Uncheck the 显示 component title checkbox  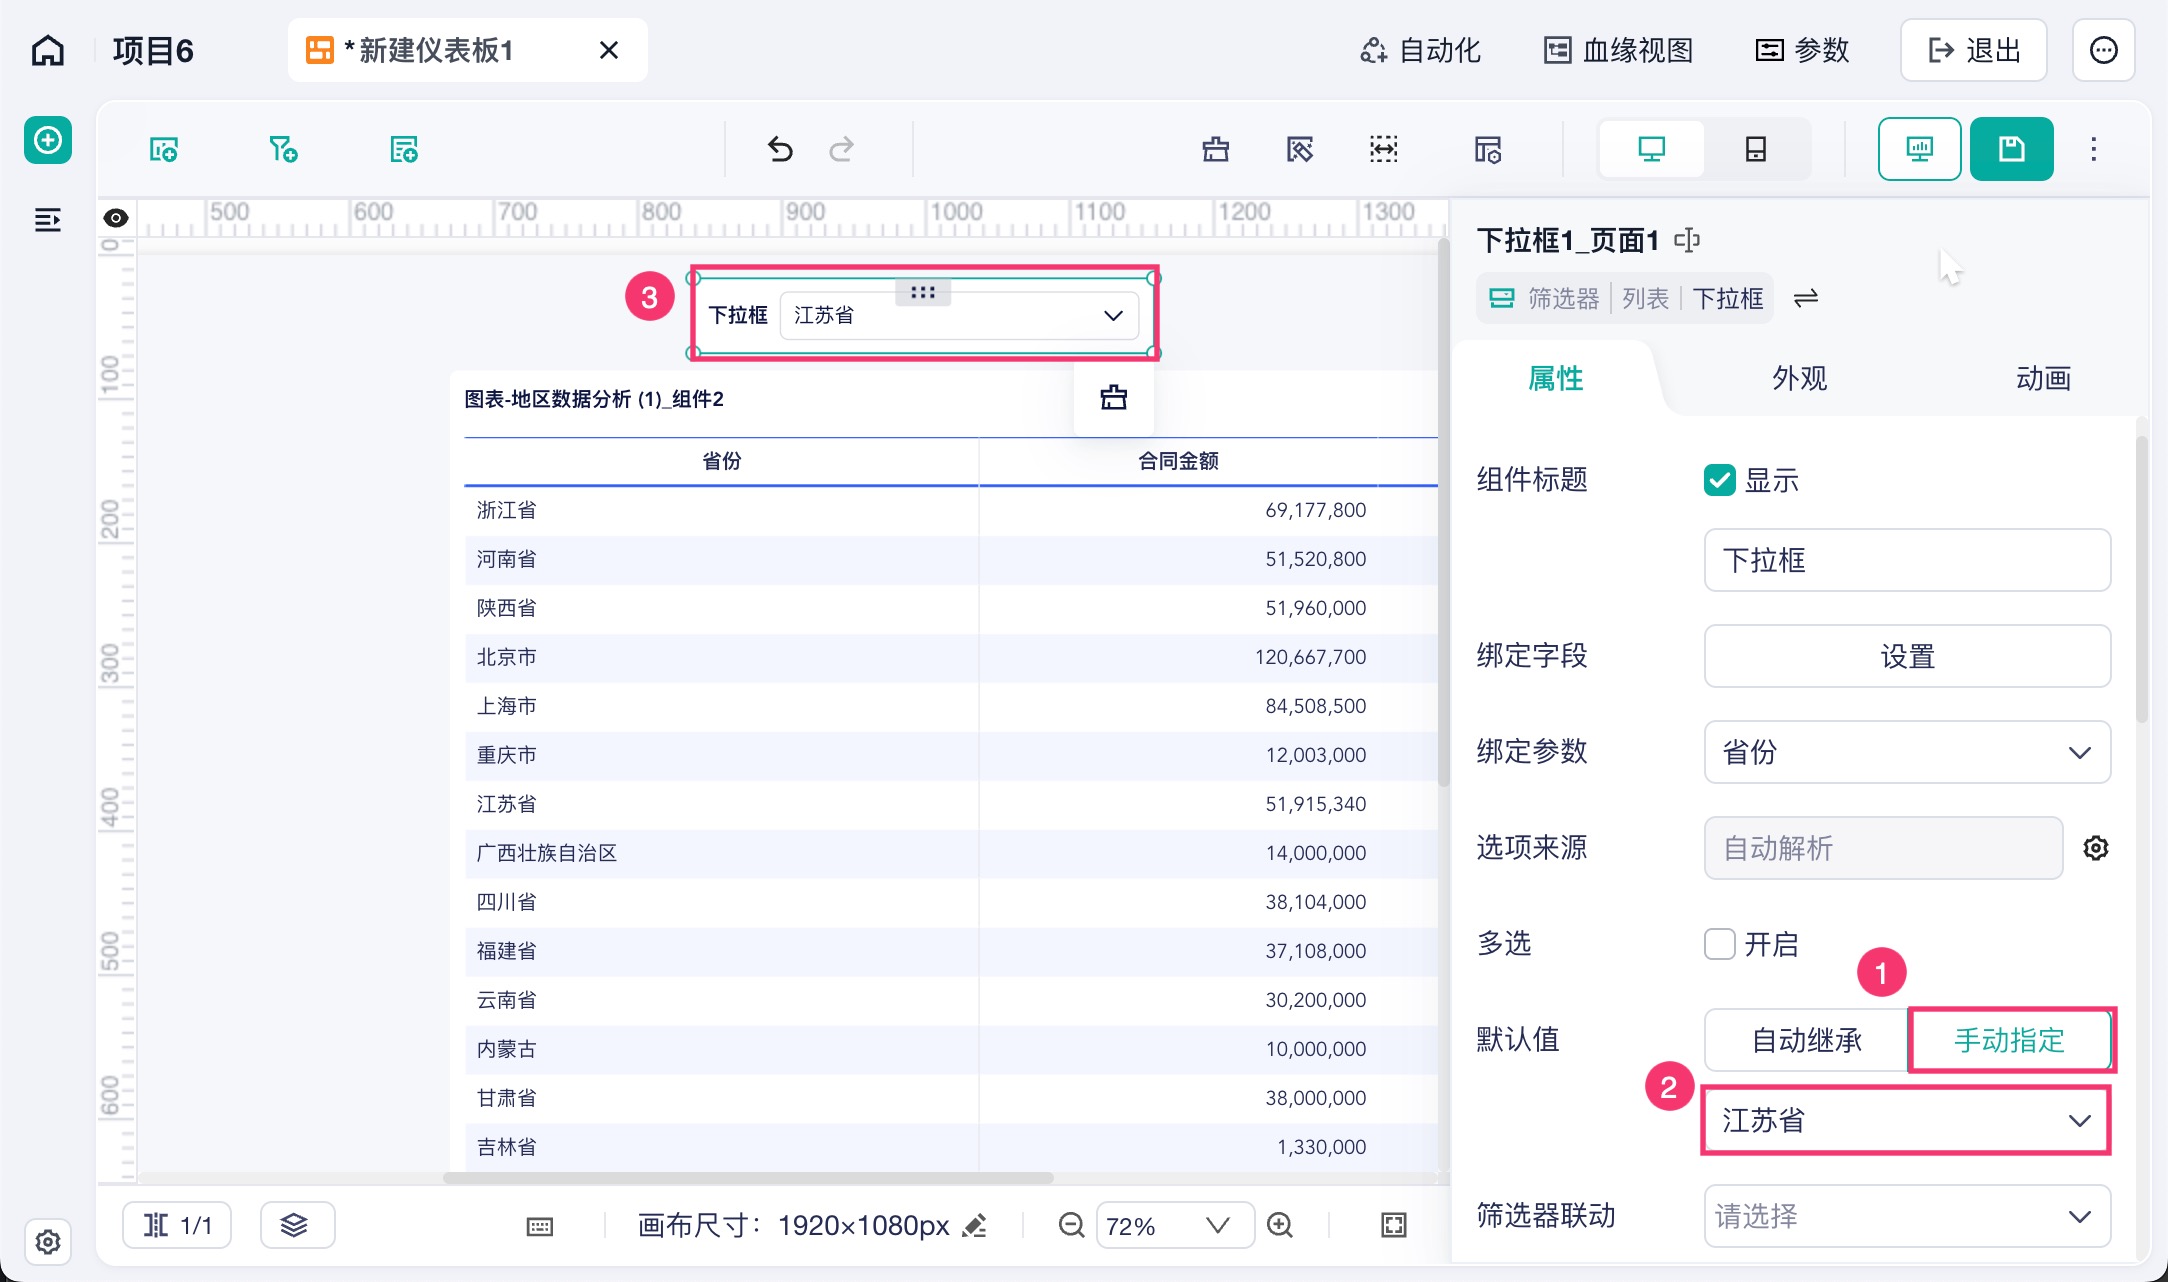[x=1720, y=480]
